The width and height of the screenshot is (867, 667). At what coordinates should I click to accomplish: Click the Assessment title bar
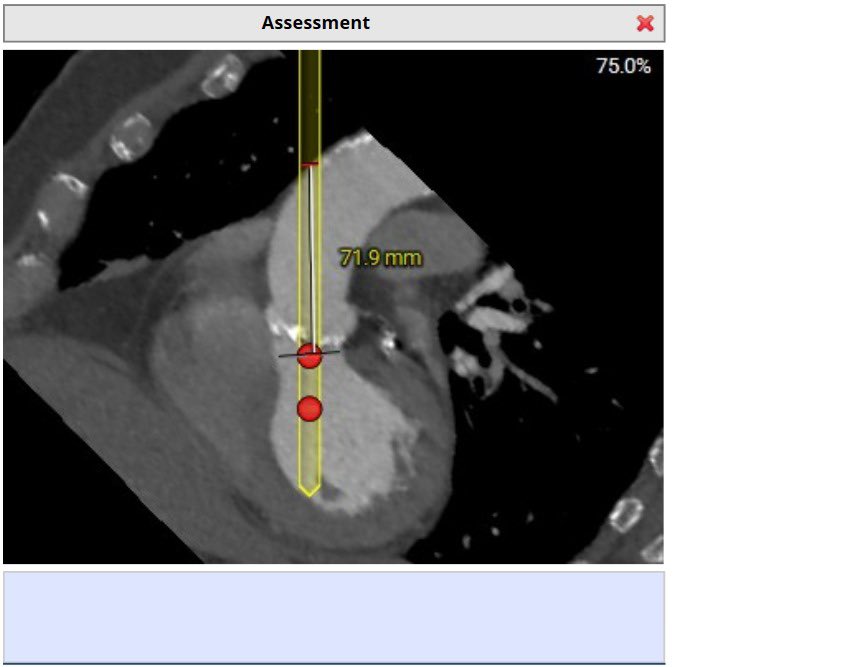tap(334, 23)
